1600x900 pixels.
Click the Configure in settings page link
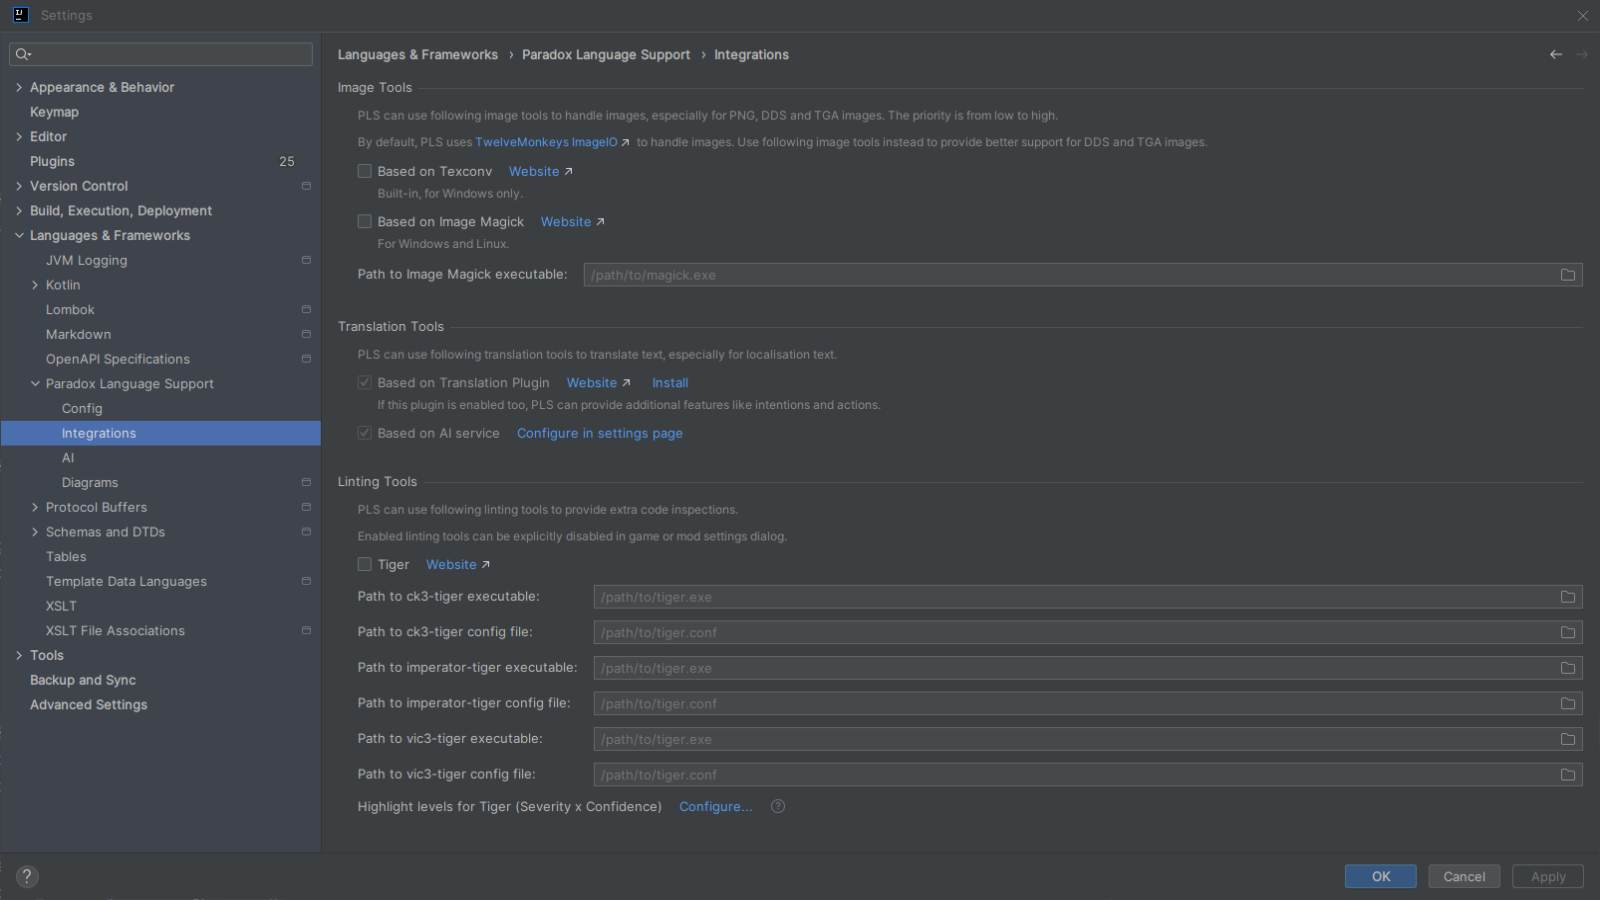coord(599,434)
